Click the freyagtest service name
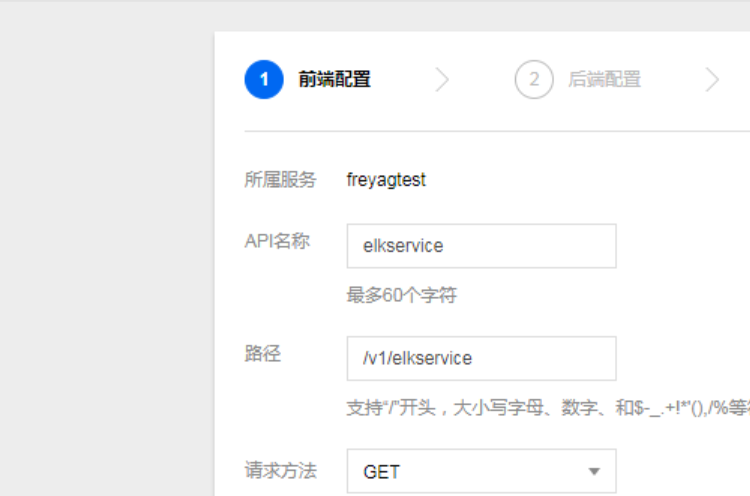This screenshot has height=496, width=750. 386,180
